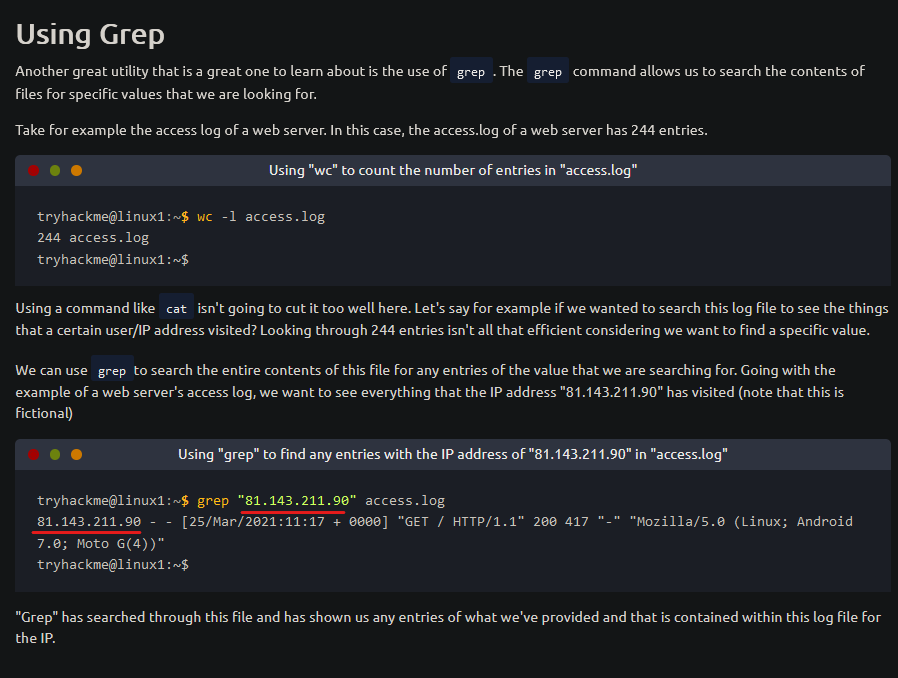The image size is (898, 678).
Task: Click the inline 'grep' code tag after 'We can use'
Action: point(112,370)
